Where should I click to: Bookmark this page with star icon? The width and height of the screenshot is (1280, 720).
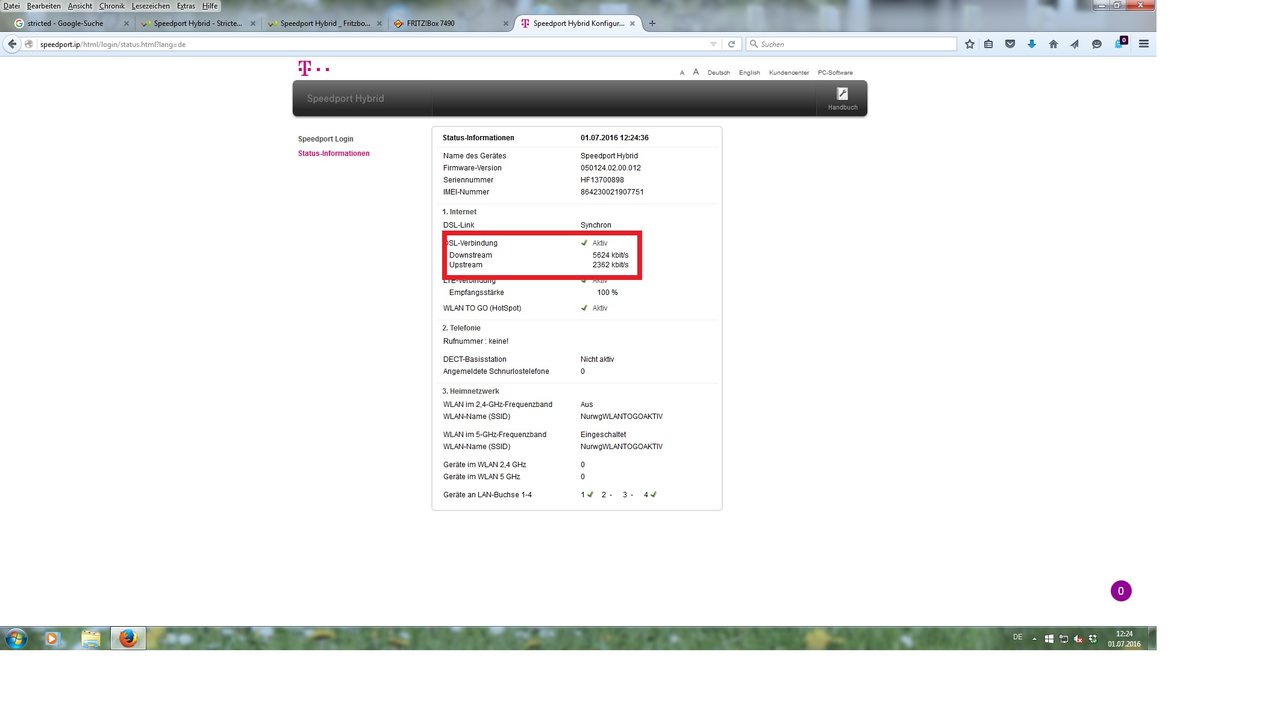click(x=969, y=44)
